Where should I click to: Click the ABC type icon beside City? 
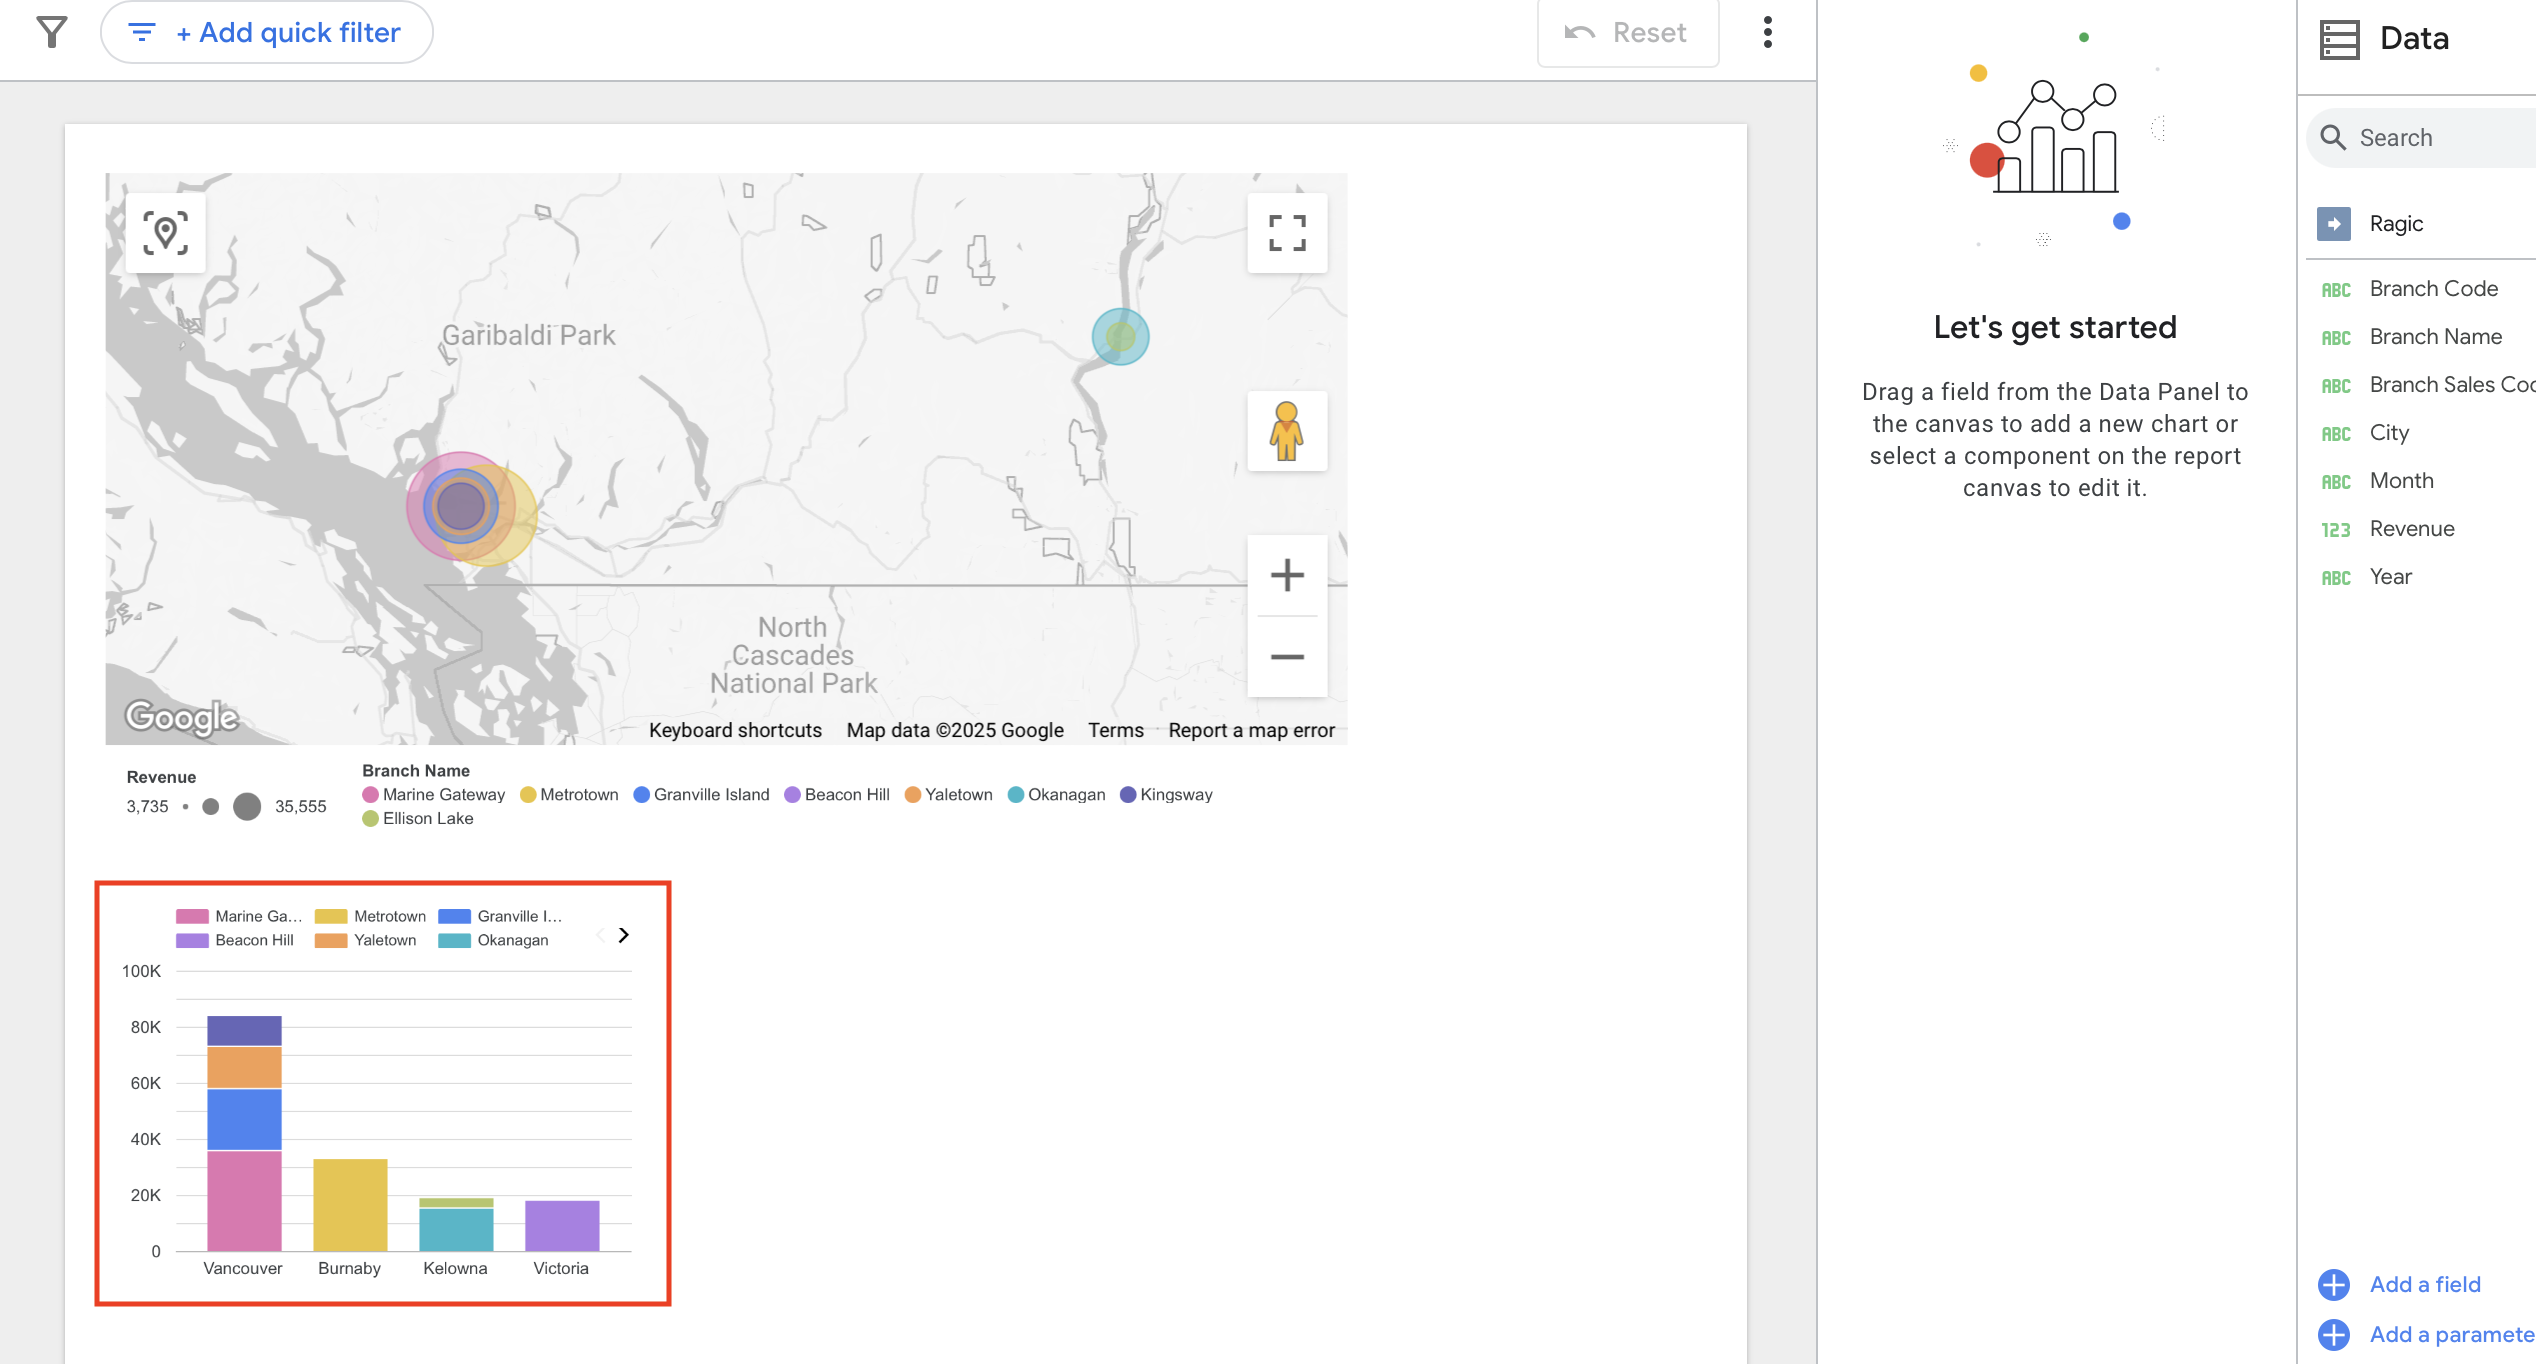coord(2335,434)
